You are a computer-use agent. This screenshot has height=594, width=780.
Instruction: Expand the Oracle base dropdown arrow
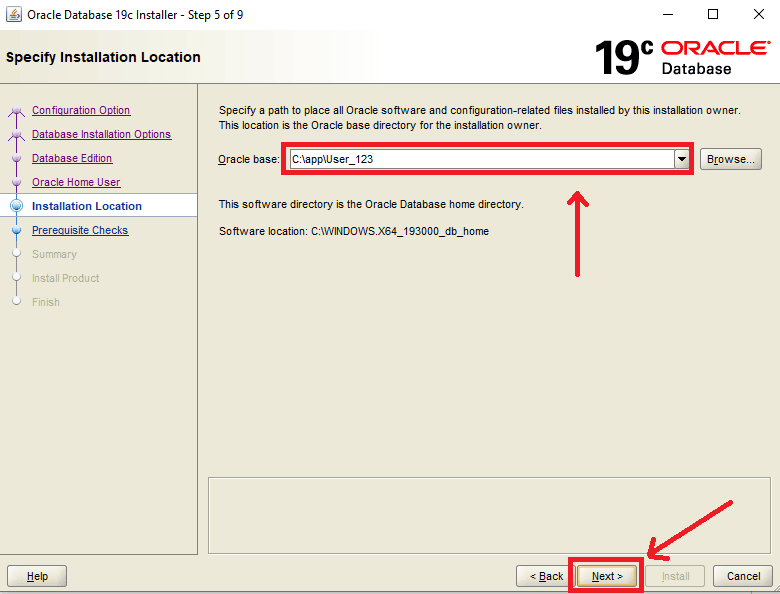(x=682, y=159)
